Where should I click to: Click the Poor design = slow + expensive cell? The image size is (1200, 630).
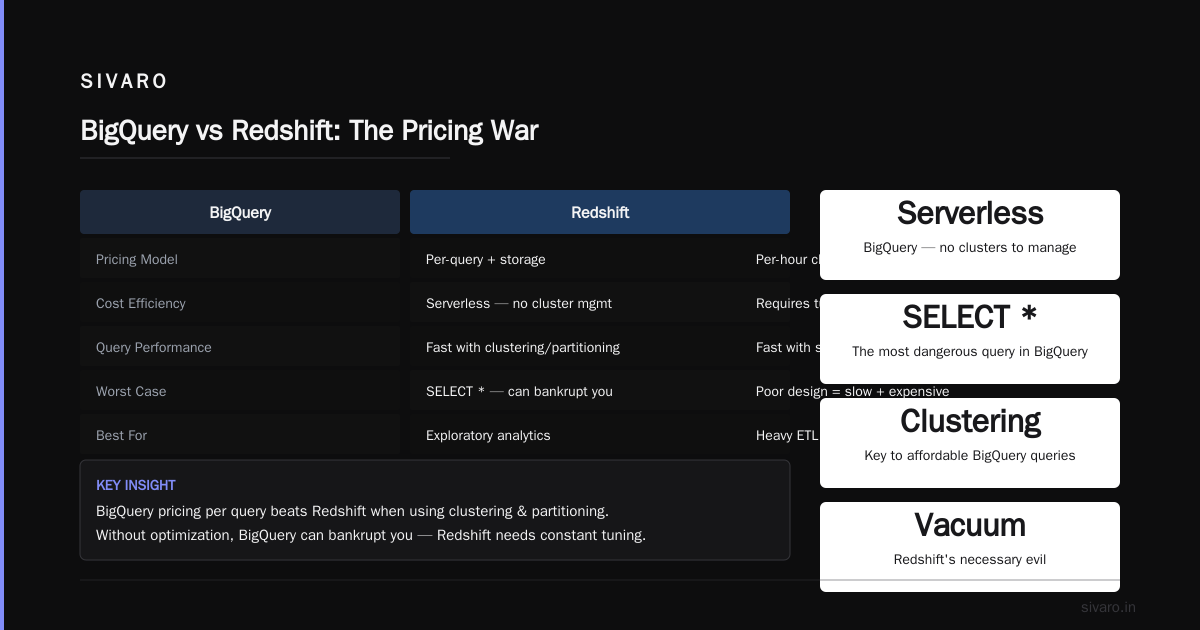click(x=853, y=391)
